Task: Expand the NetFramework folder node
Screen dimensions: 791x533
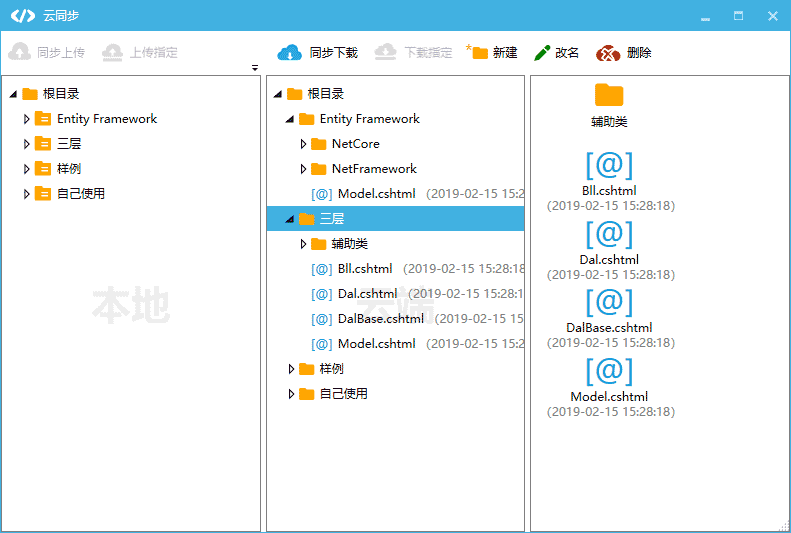Action: (304, 169)
